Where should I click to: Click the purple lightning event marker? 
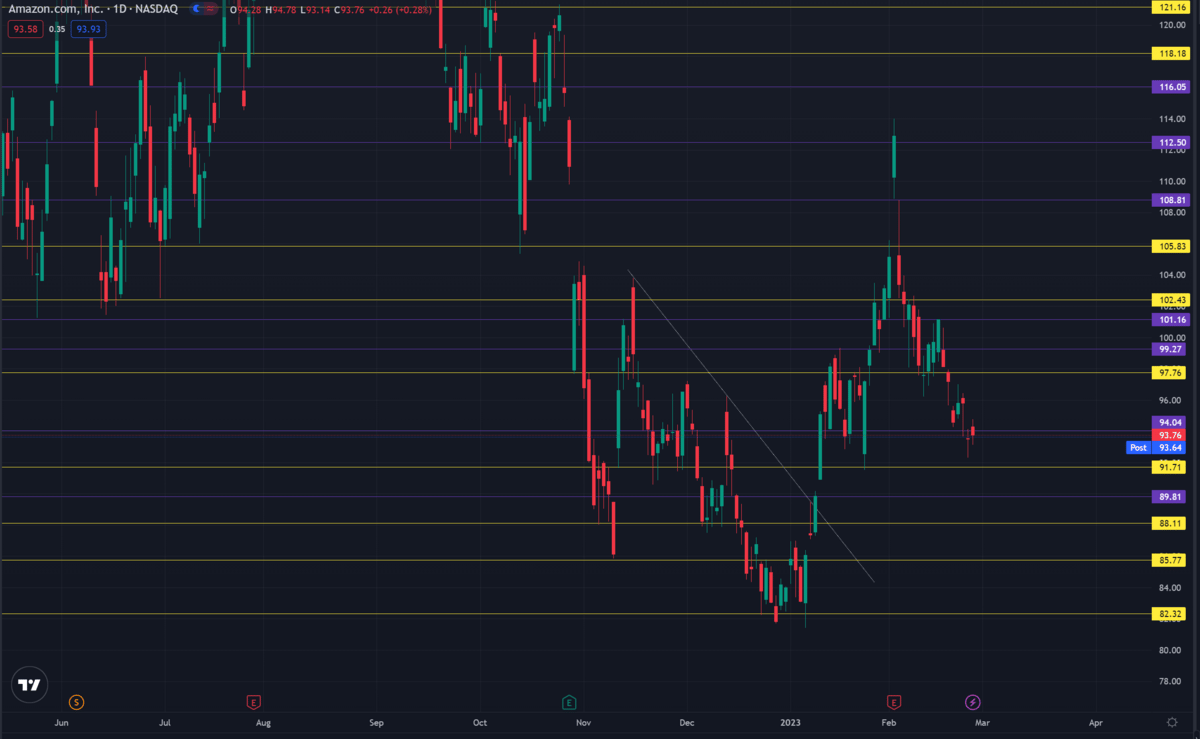(972, 703)
